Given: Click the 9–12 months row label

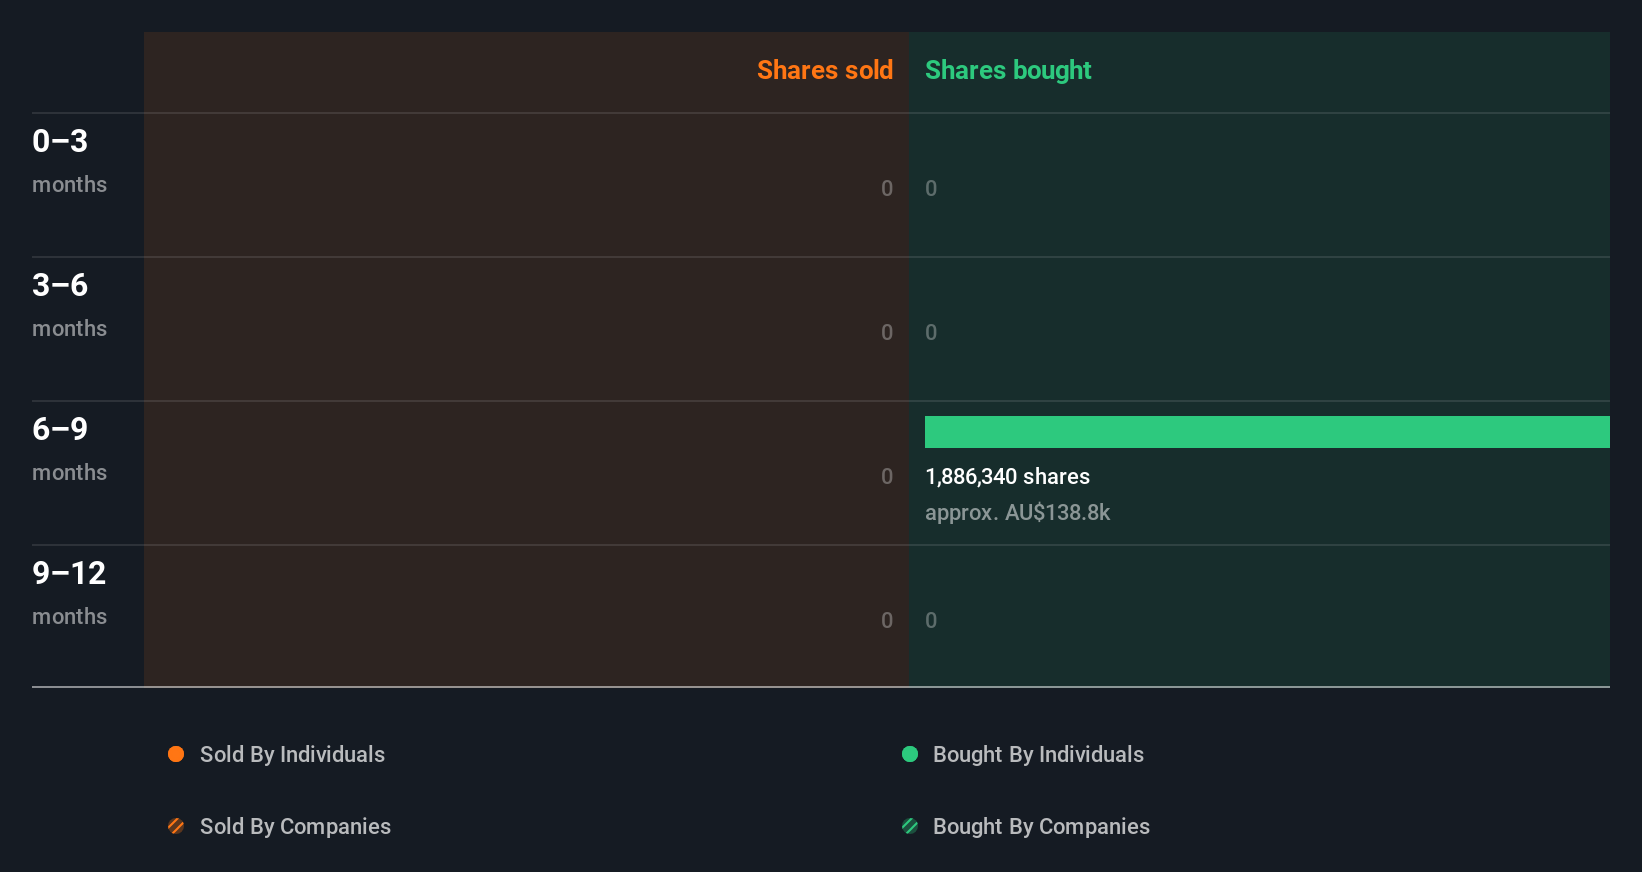Looking at the screenshot, I should [x=69, y=593].
